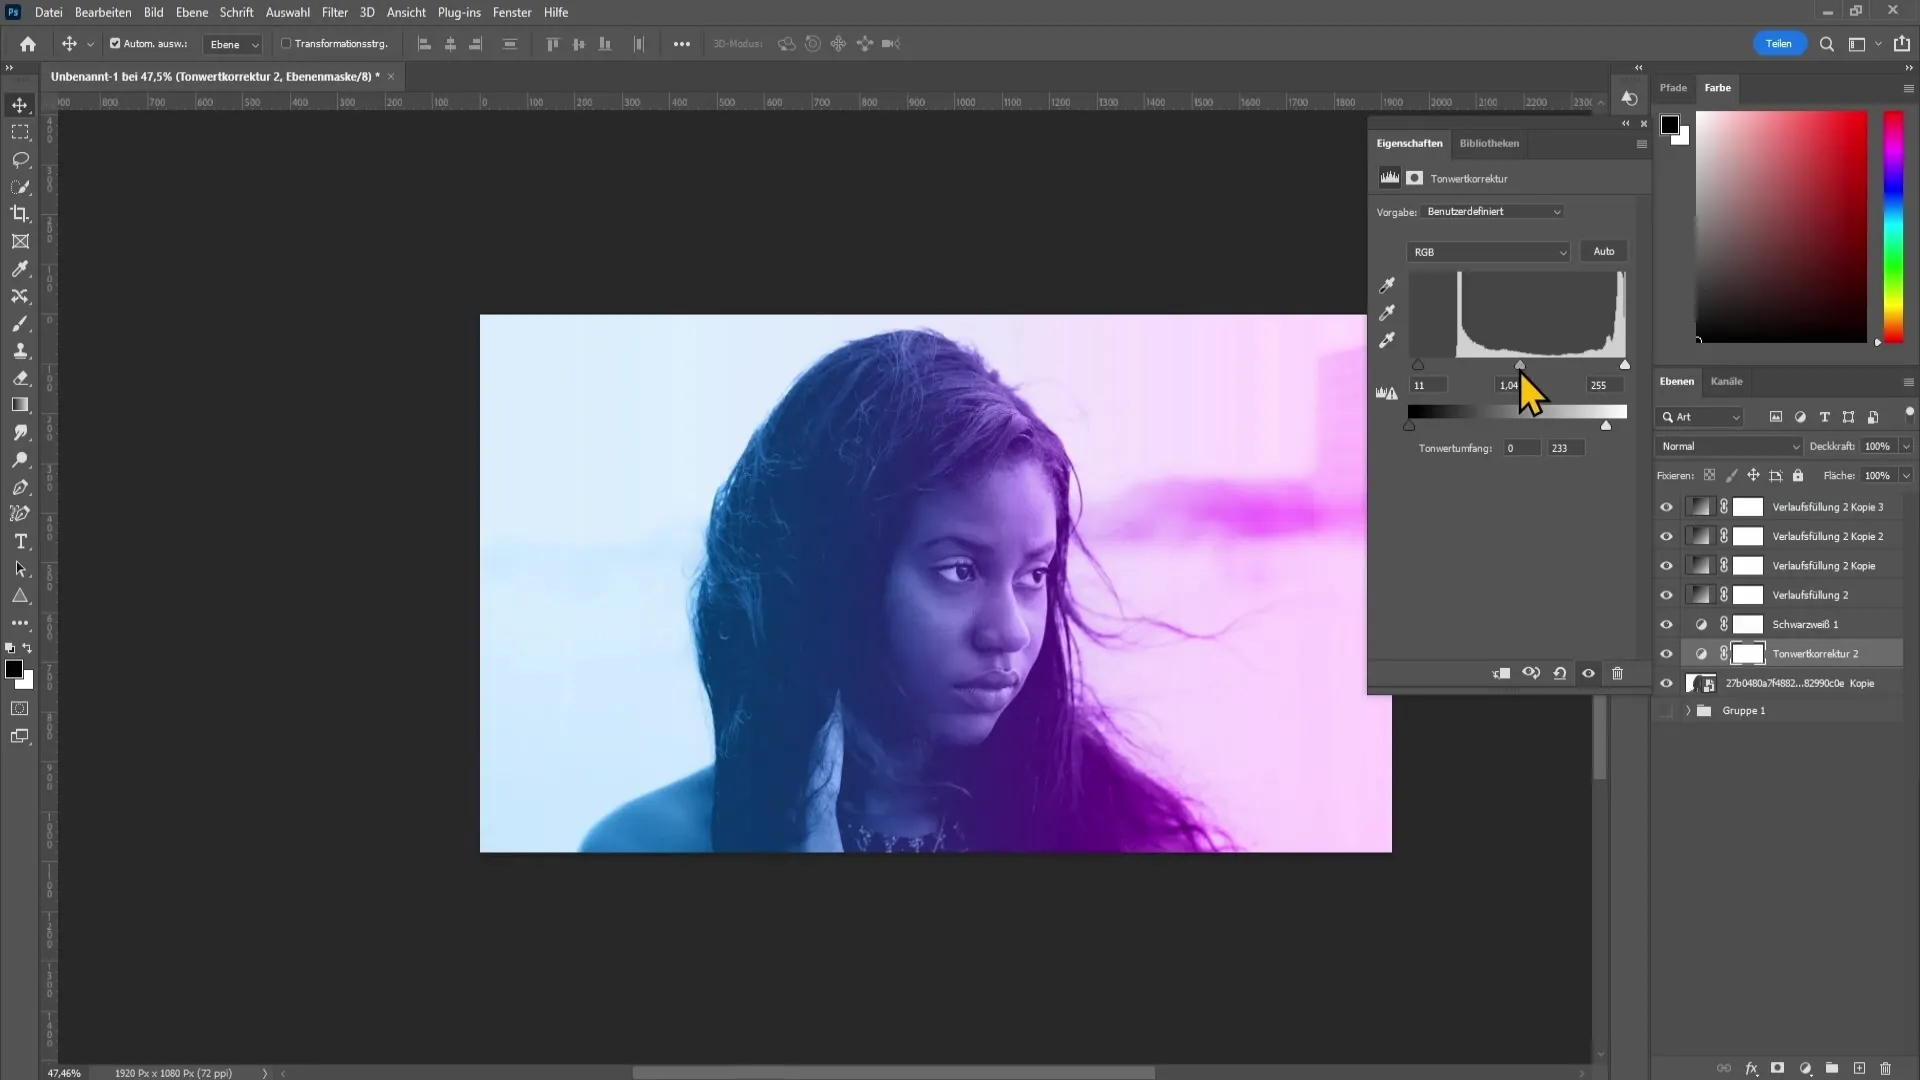Open the Filter menu
This screenshot has height=1080, width=1920.
point(334,12)
